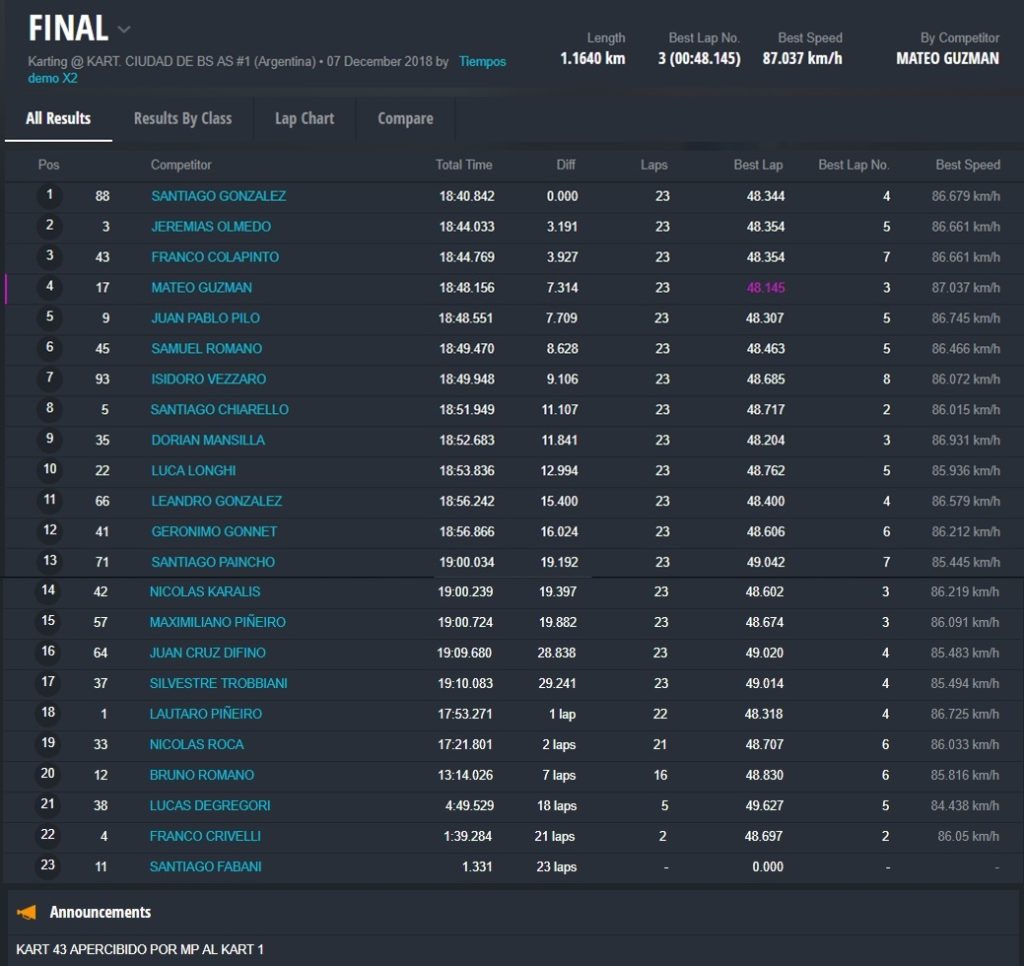Click competitor FRANCO COLAPINTO name
The image size is (1024, 966).
(x=215, y=257)
